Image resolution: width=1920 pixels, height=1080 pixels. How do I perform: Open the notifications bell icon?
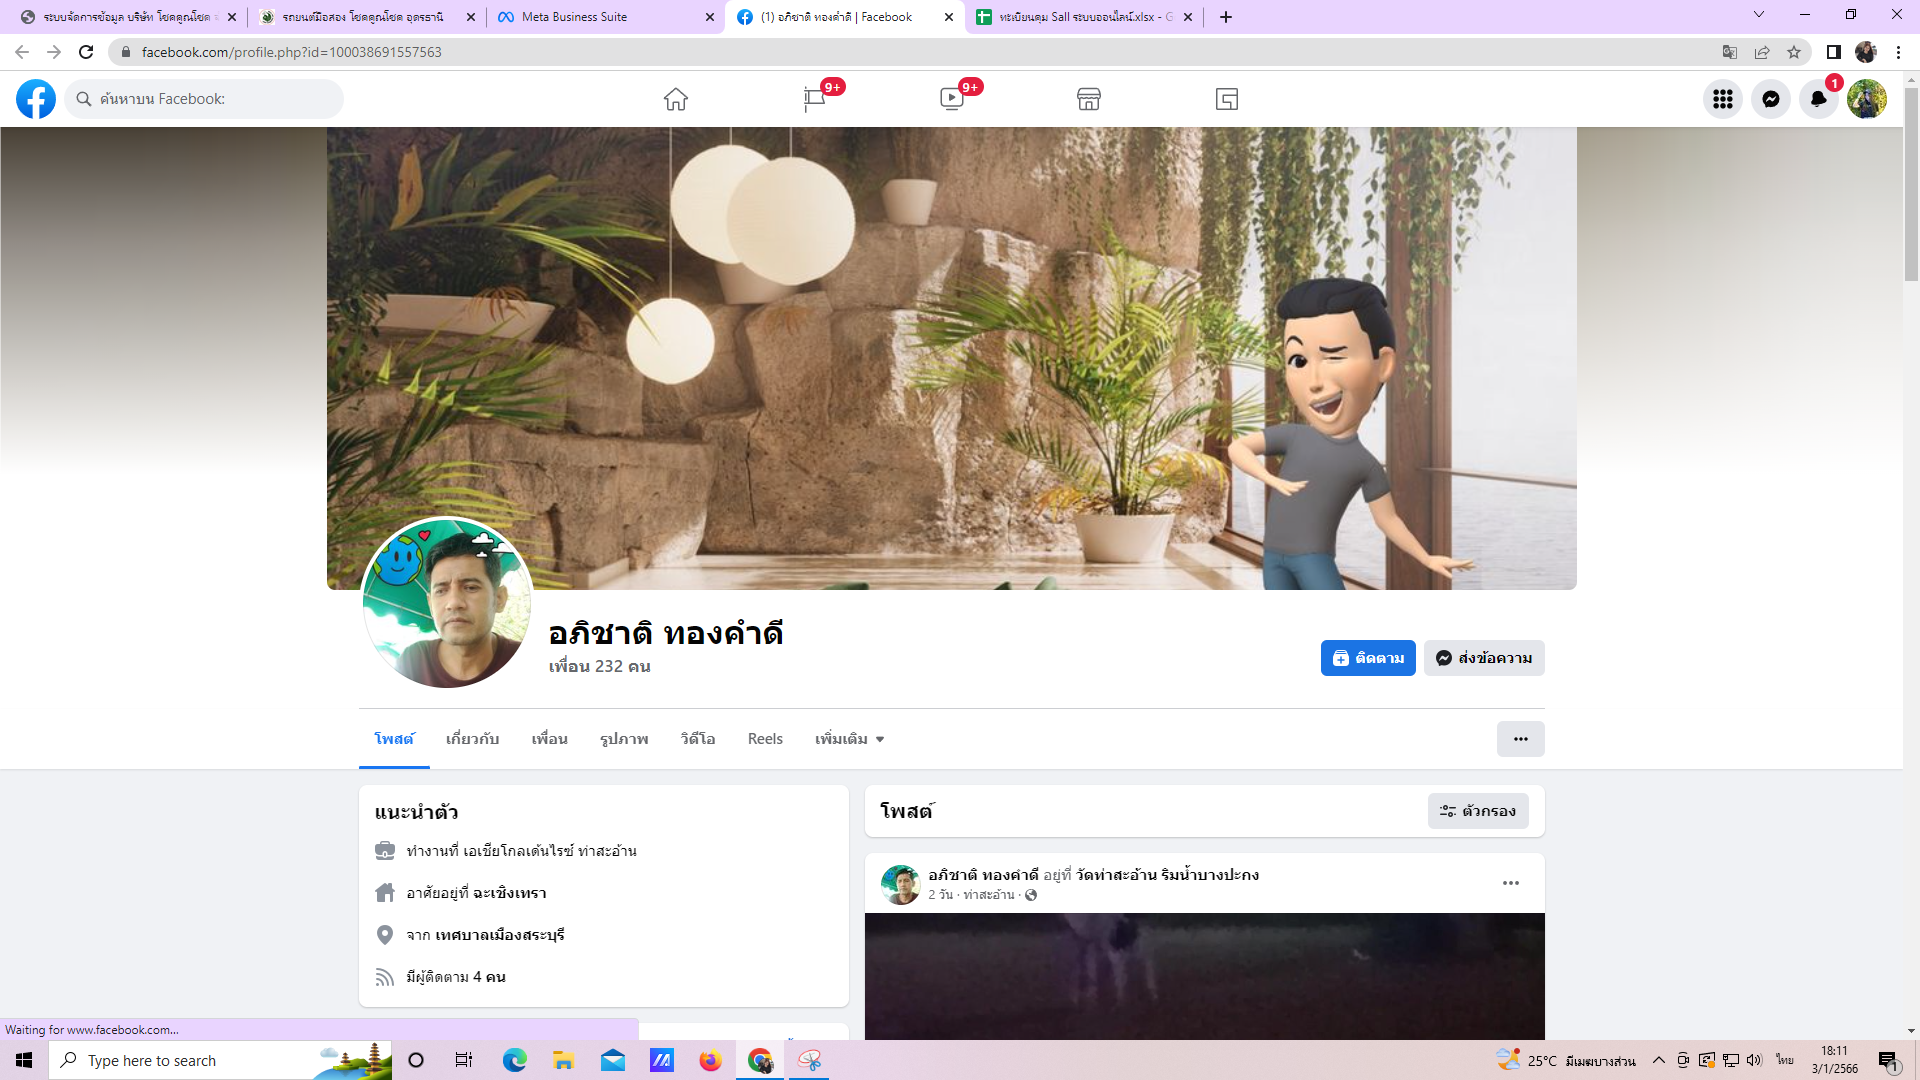1818,99
